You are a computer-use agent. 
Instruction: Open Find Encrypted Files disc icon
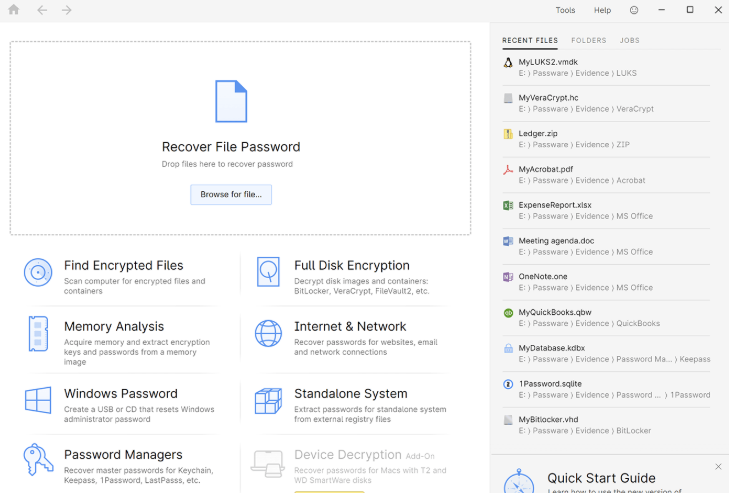click(x=38, y=272)
